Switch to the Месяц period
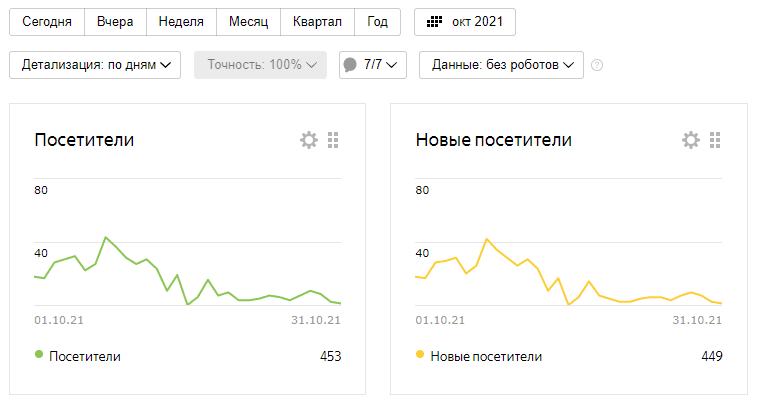The width and height of the screenshot is (766, 418). pyautogui.click(x=248, y=21)
